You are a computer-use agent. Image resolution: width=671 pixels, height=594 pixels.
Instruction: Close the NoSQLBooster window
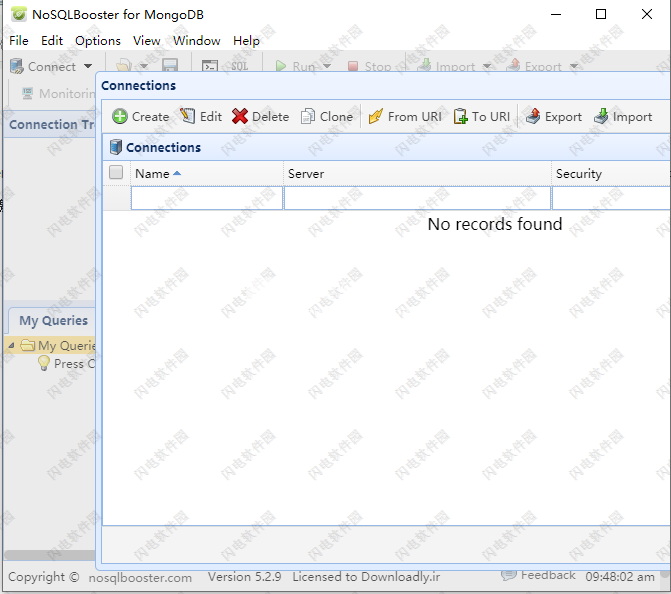point(647,14)
